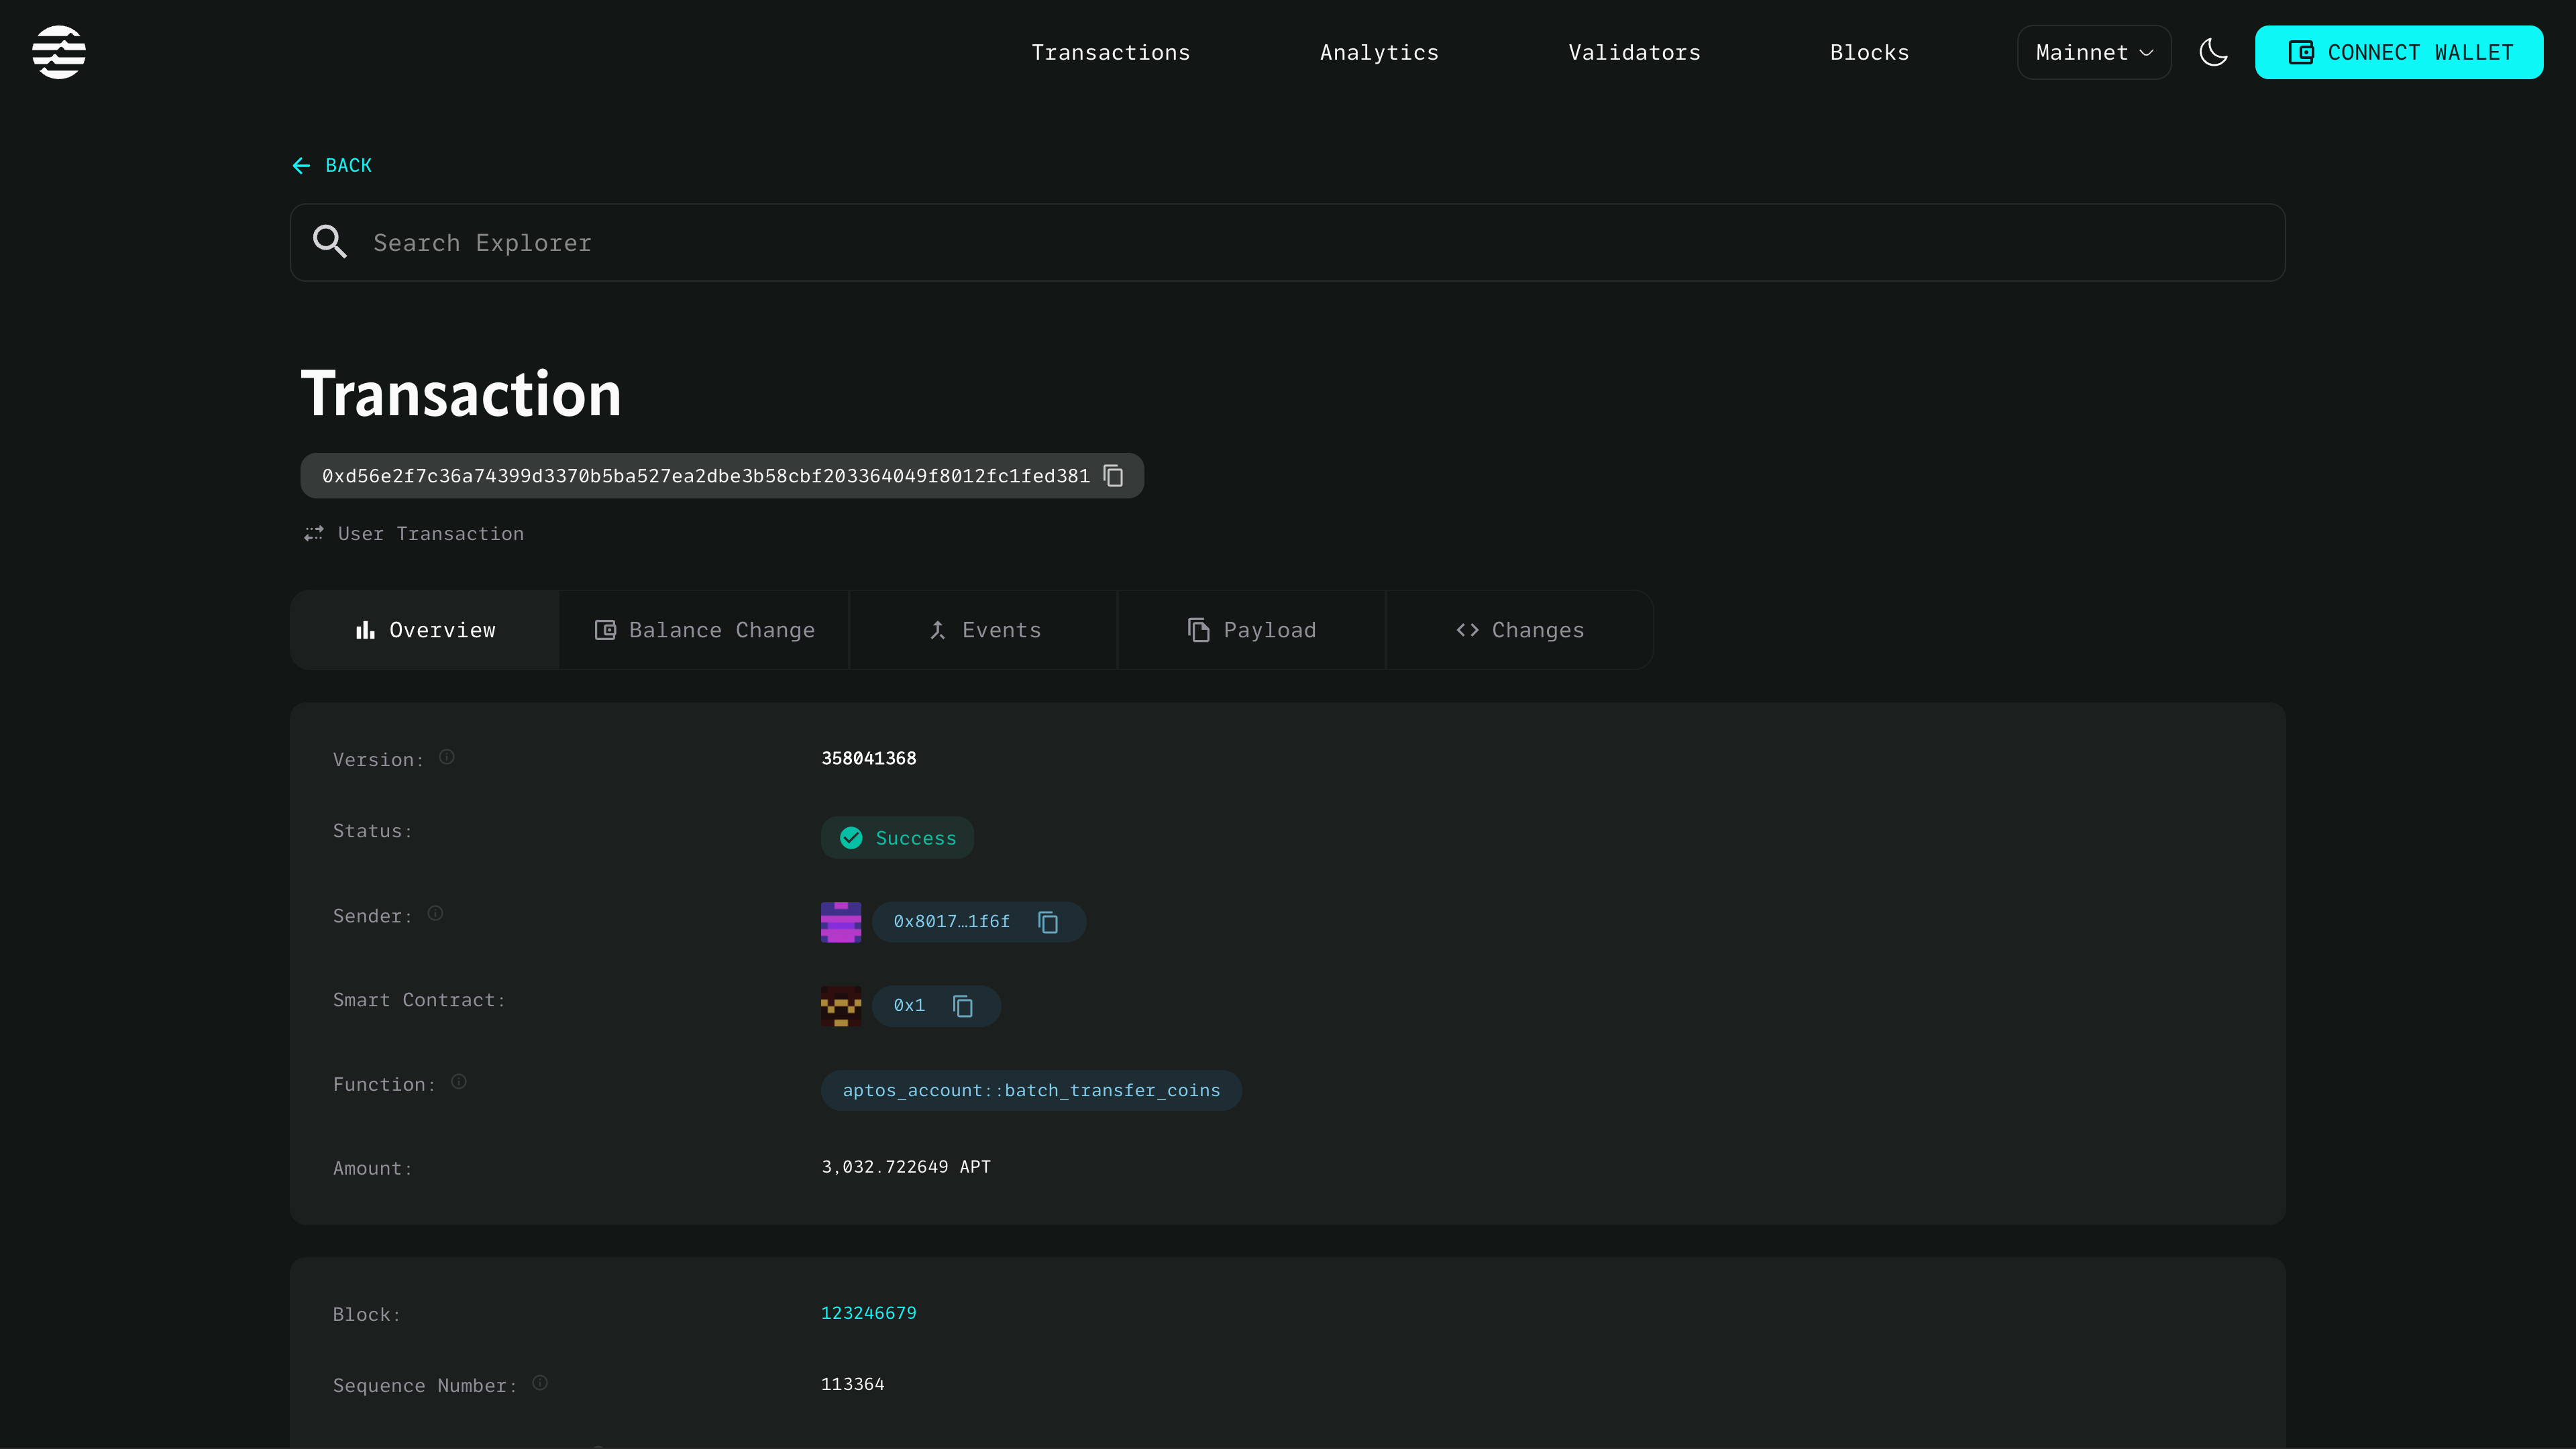The image size is (2576, 1449).
Task: Select the Payload tab
Action: (1251, 630)
